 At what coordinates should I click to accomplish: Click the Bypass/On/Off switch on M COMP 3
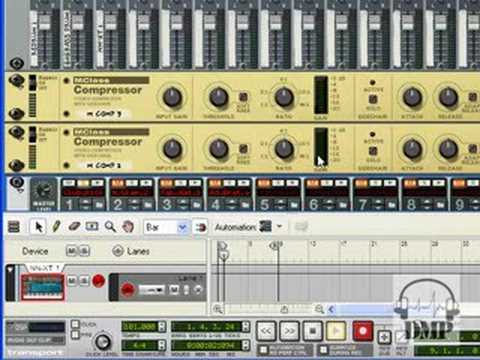pyautogui.click(x=33, y=83)
